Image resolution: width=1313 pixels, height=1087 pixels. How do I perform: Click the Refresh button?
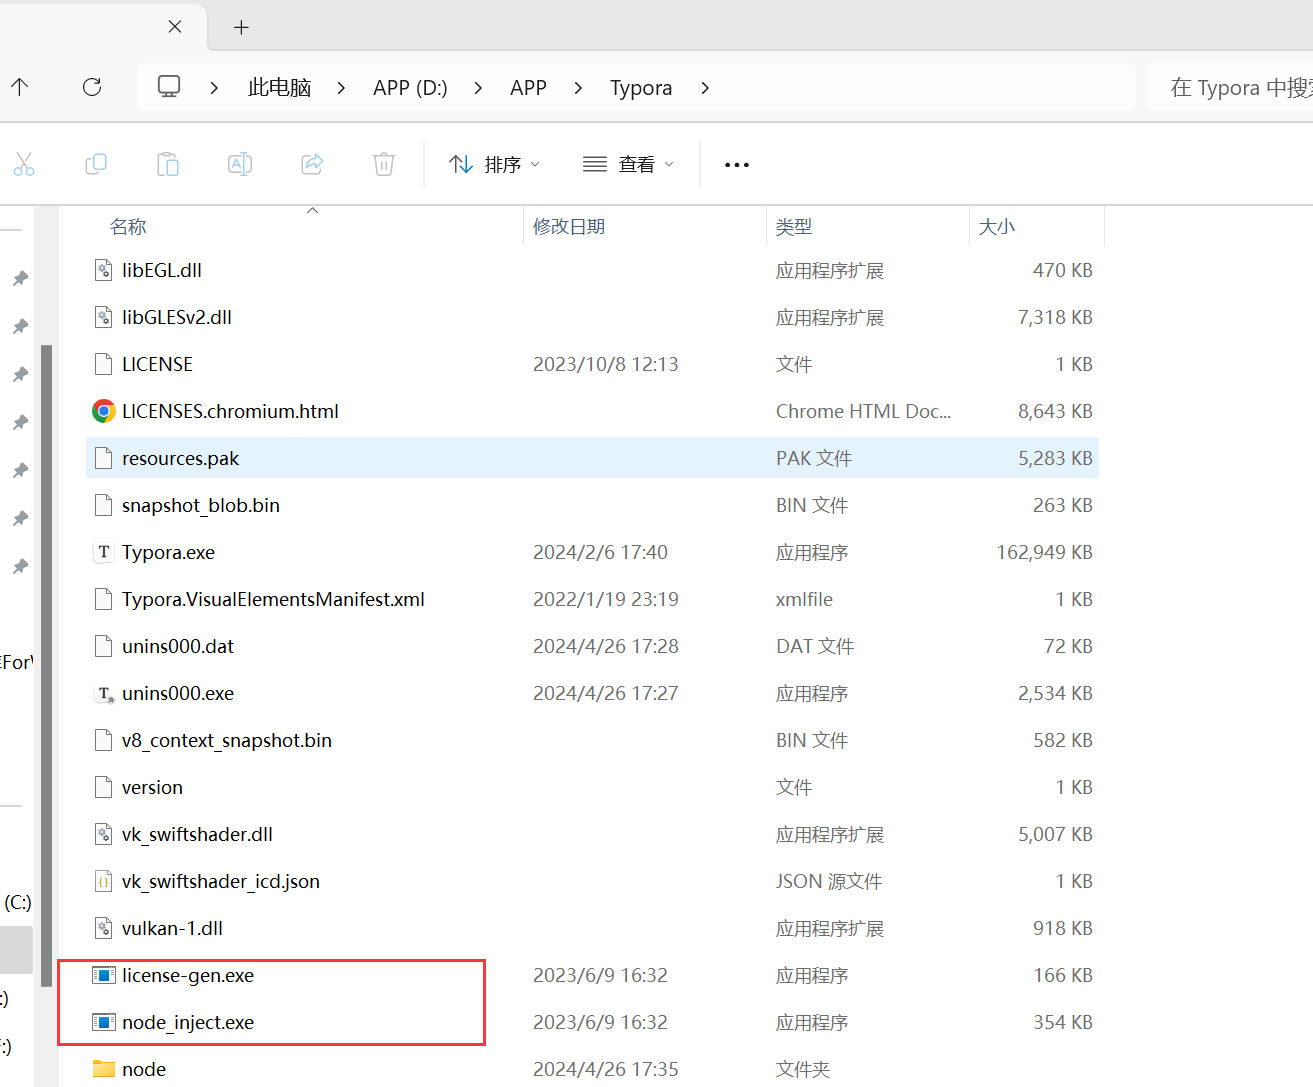[x=92, y=87]
